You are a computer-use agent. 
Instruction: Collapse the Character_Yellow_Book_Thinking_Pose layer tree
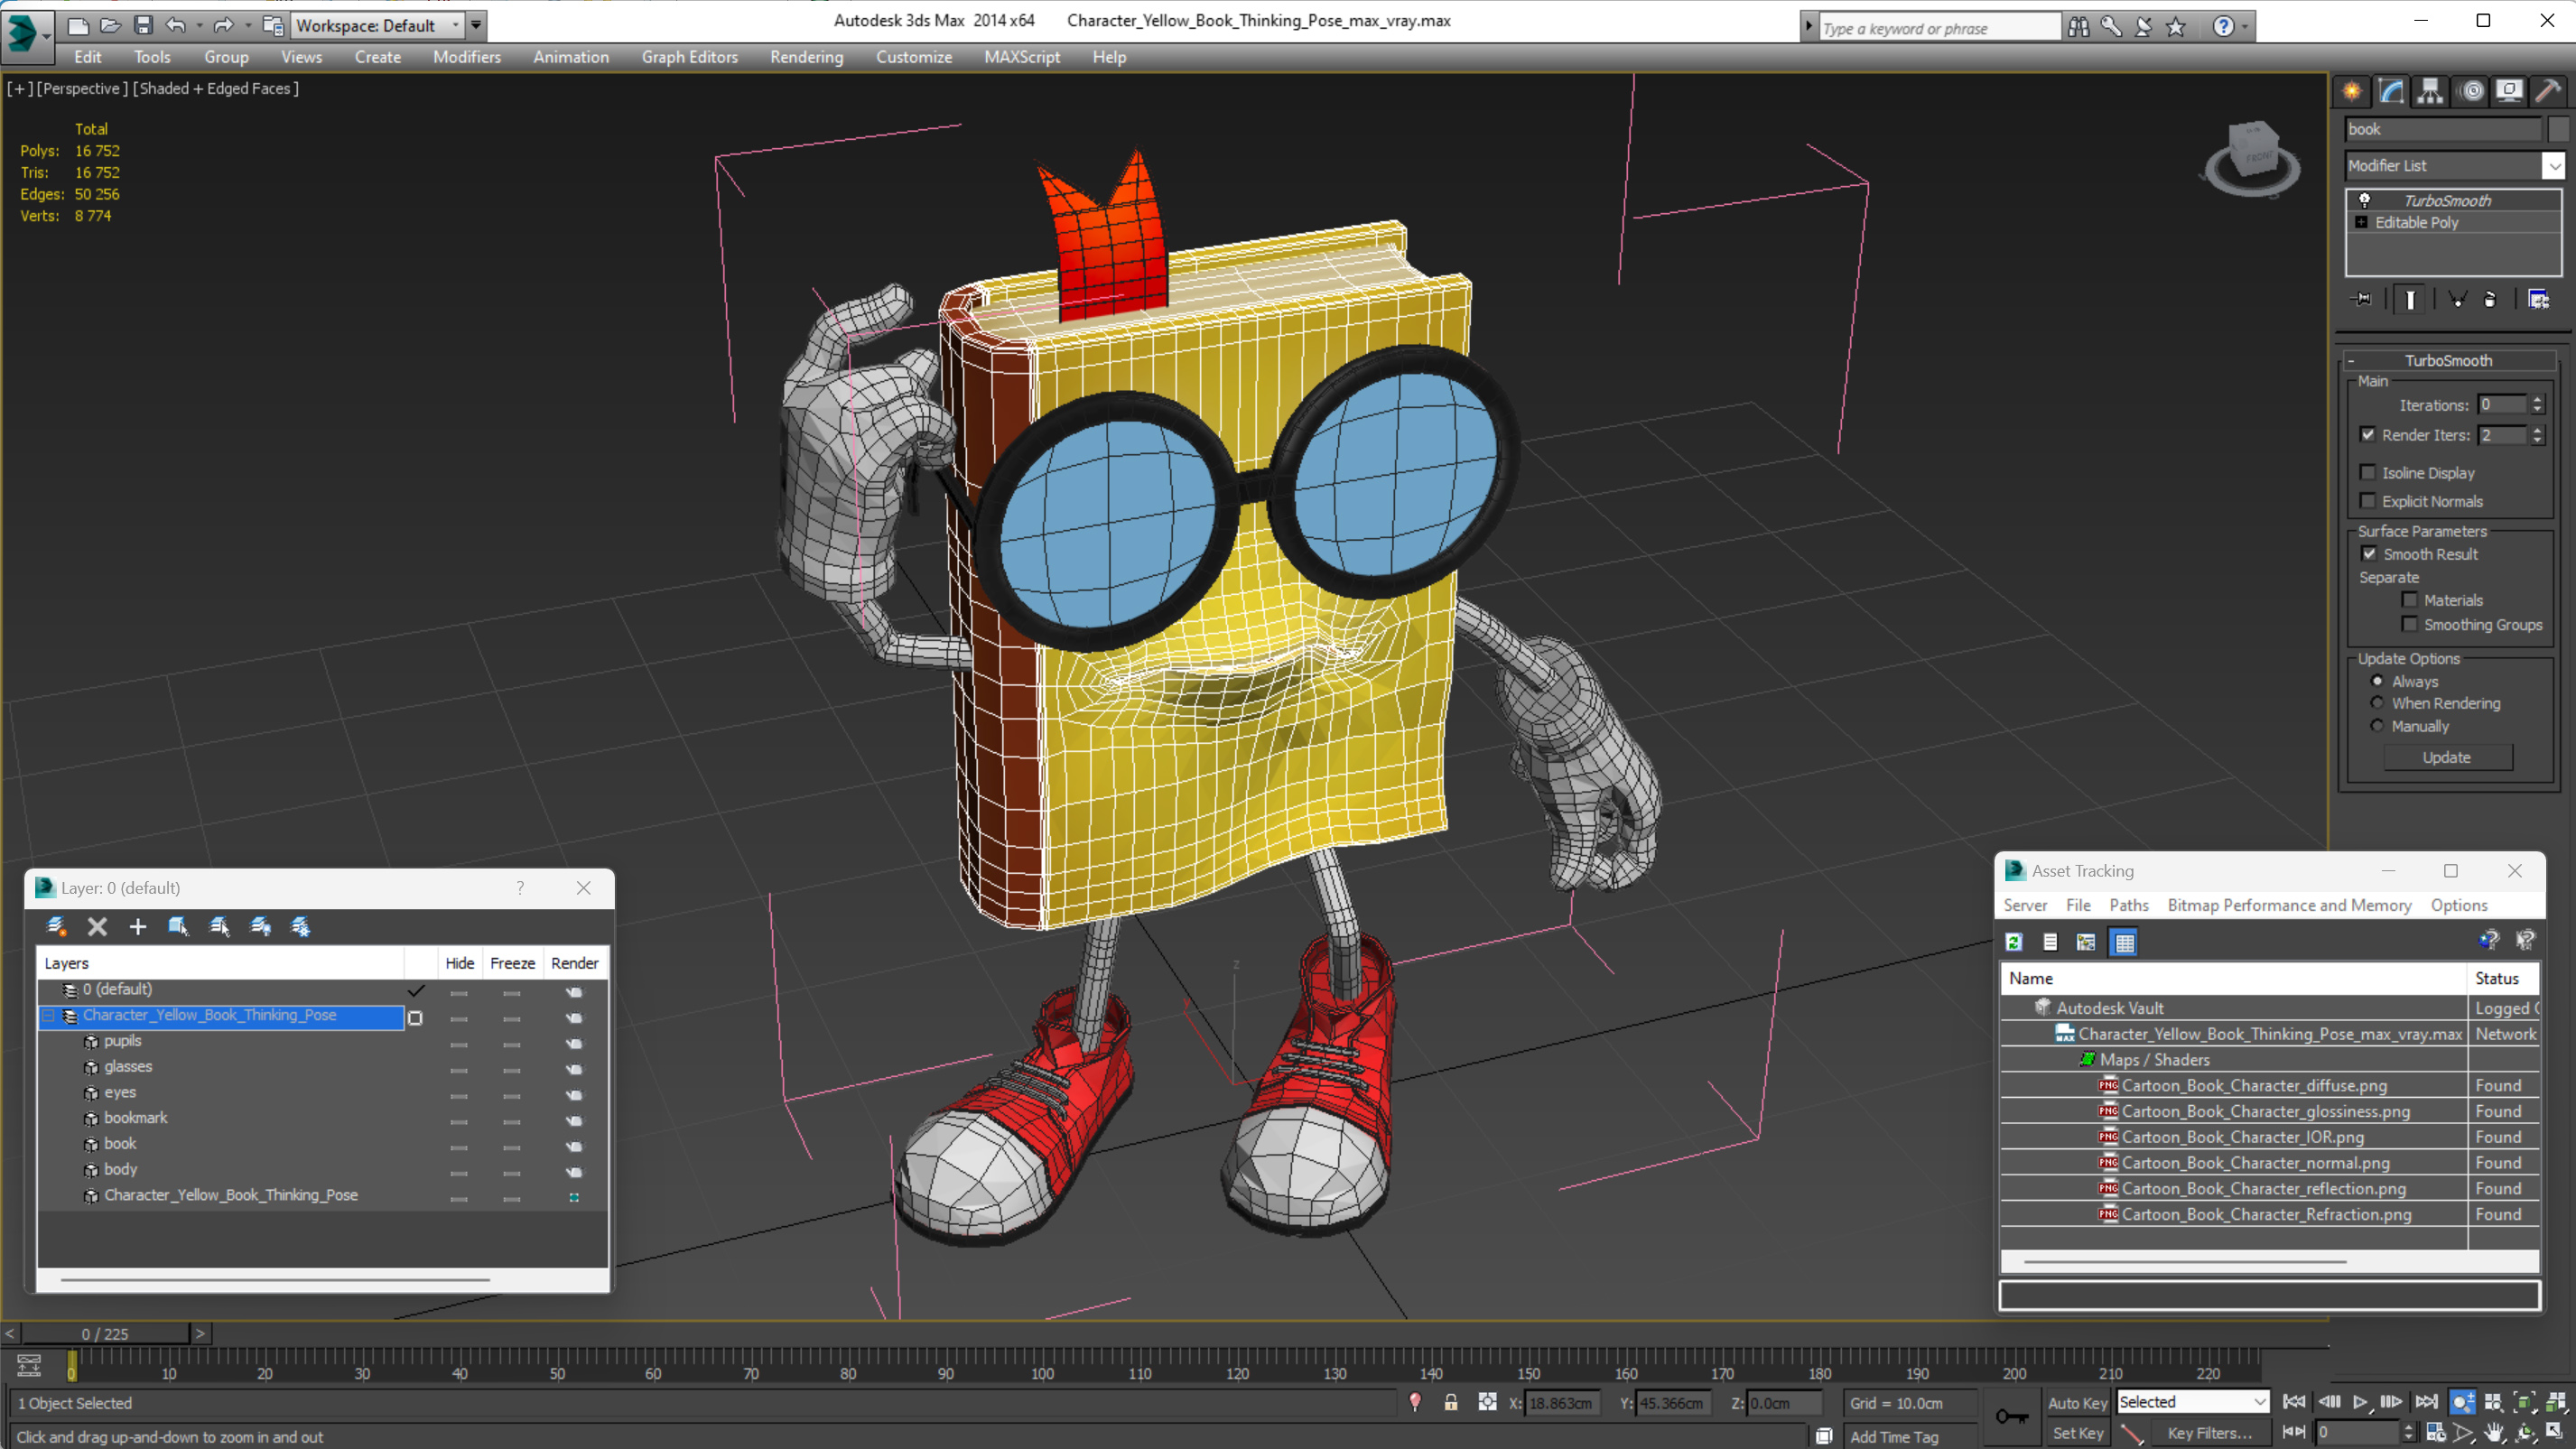tap(48, 1015)
